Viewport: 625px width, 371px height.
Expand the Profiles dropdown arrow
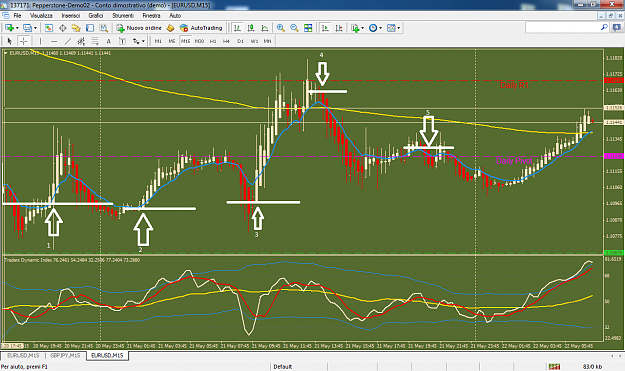tap(35, 28)
